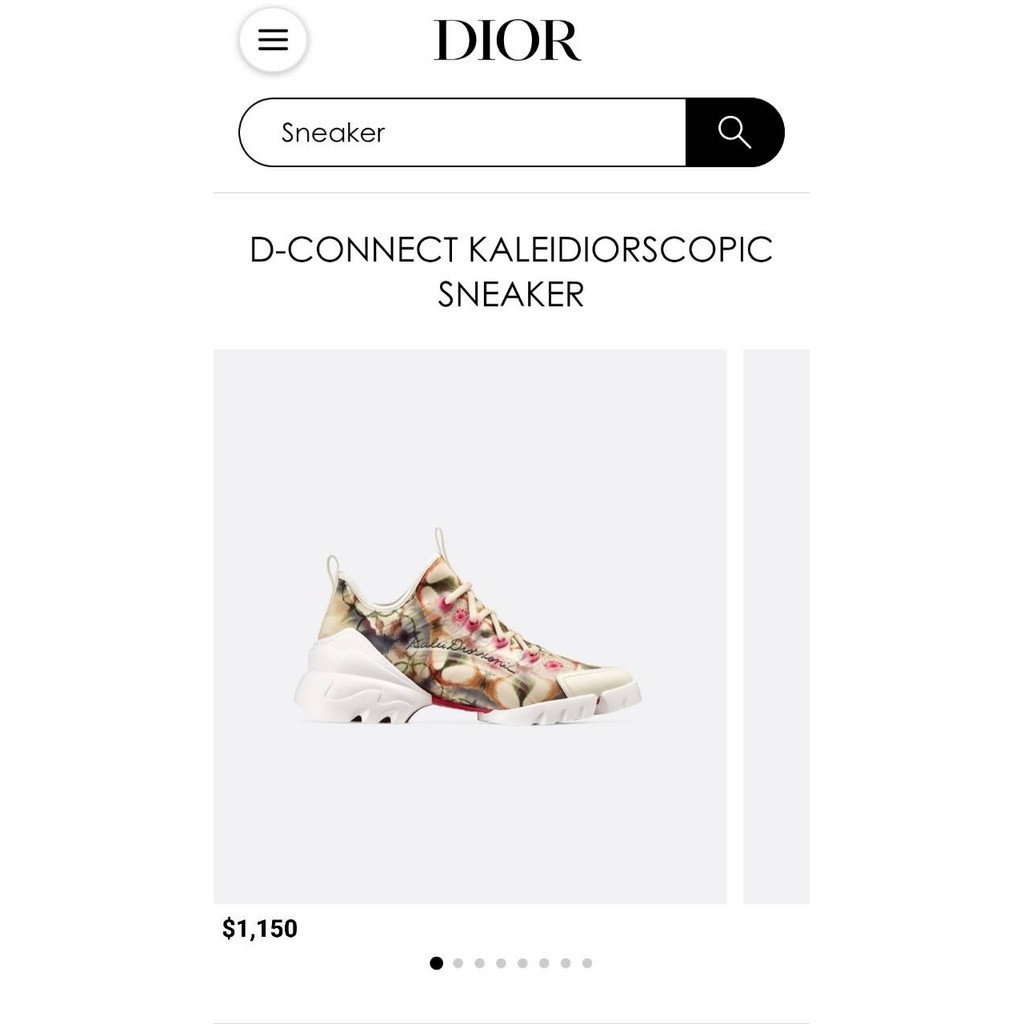
Task: Go to the sixth carousel dot
Action: tap(544, 963)
